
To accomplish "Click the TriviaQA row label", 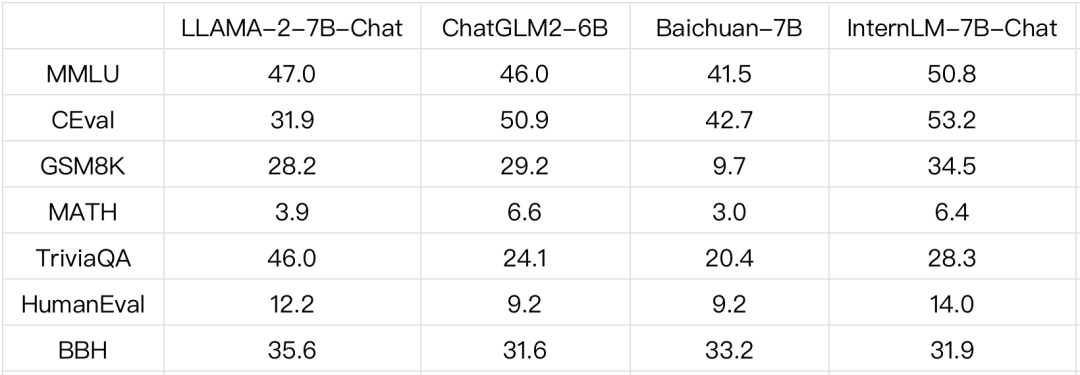I will click(83, 259).
